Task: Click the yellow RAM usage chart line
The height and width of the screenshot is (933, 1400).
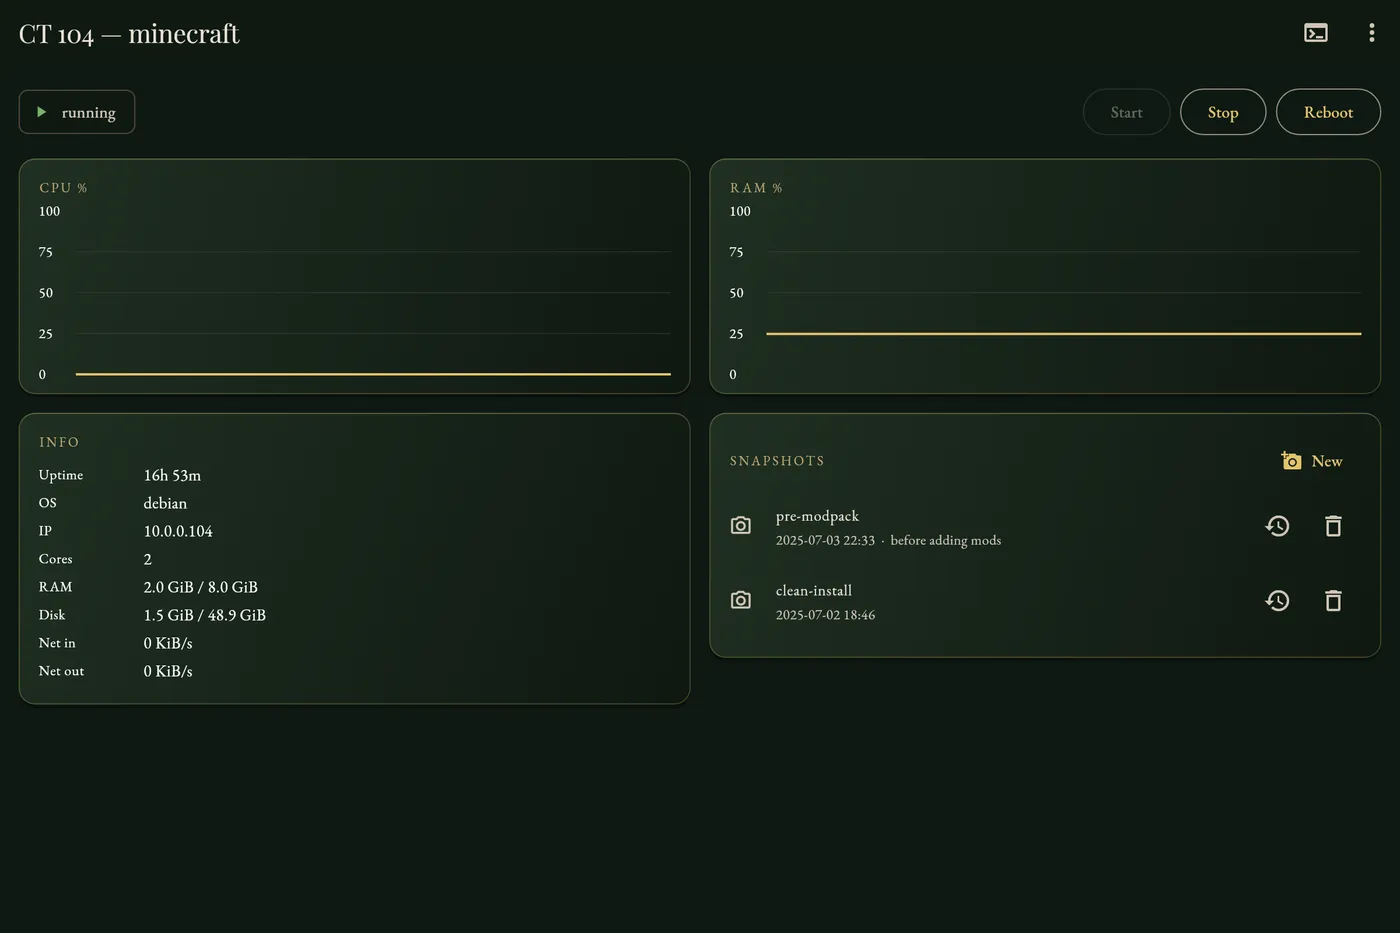Action: [1063, 334]
